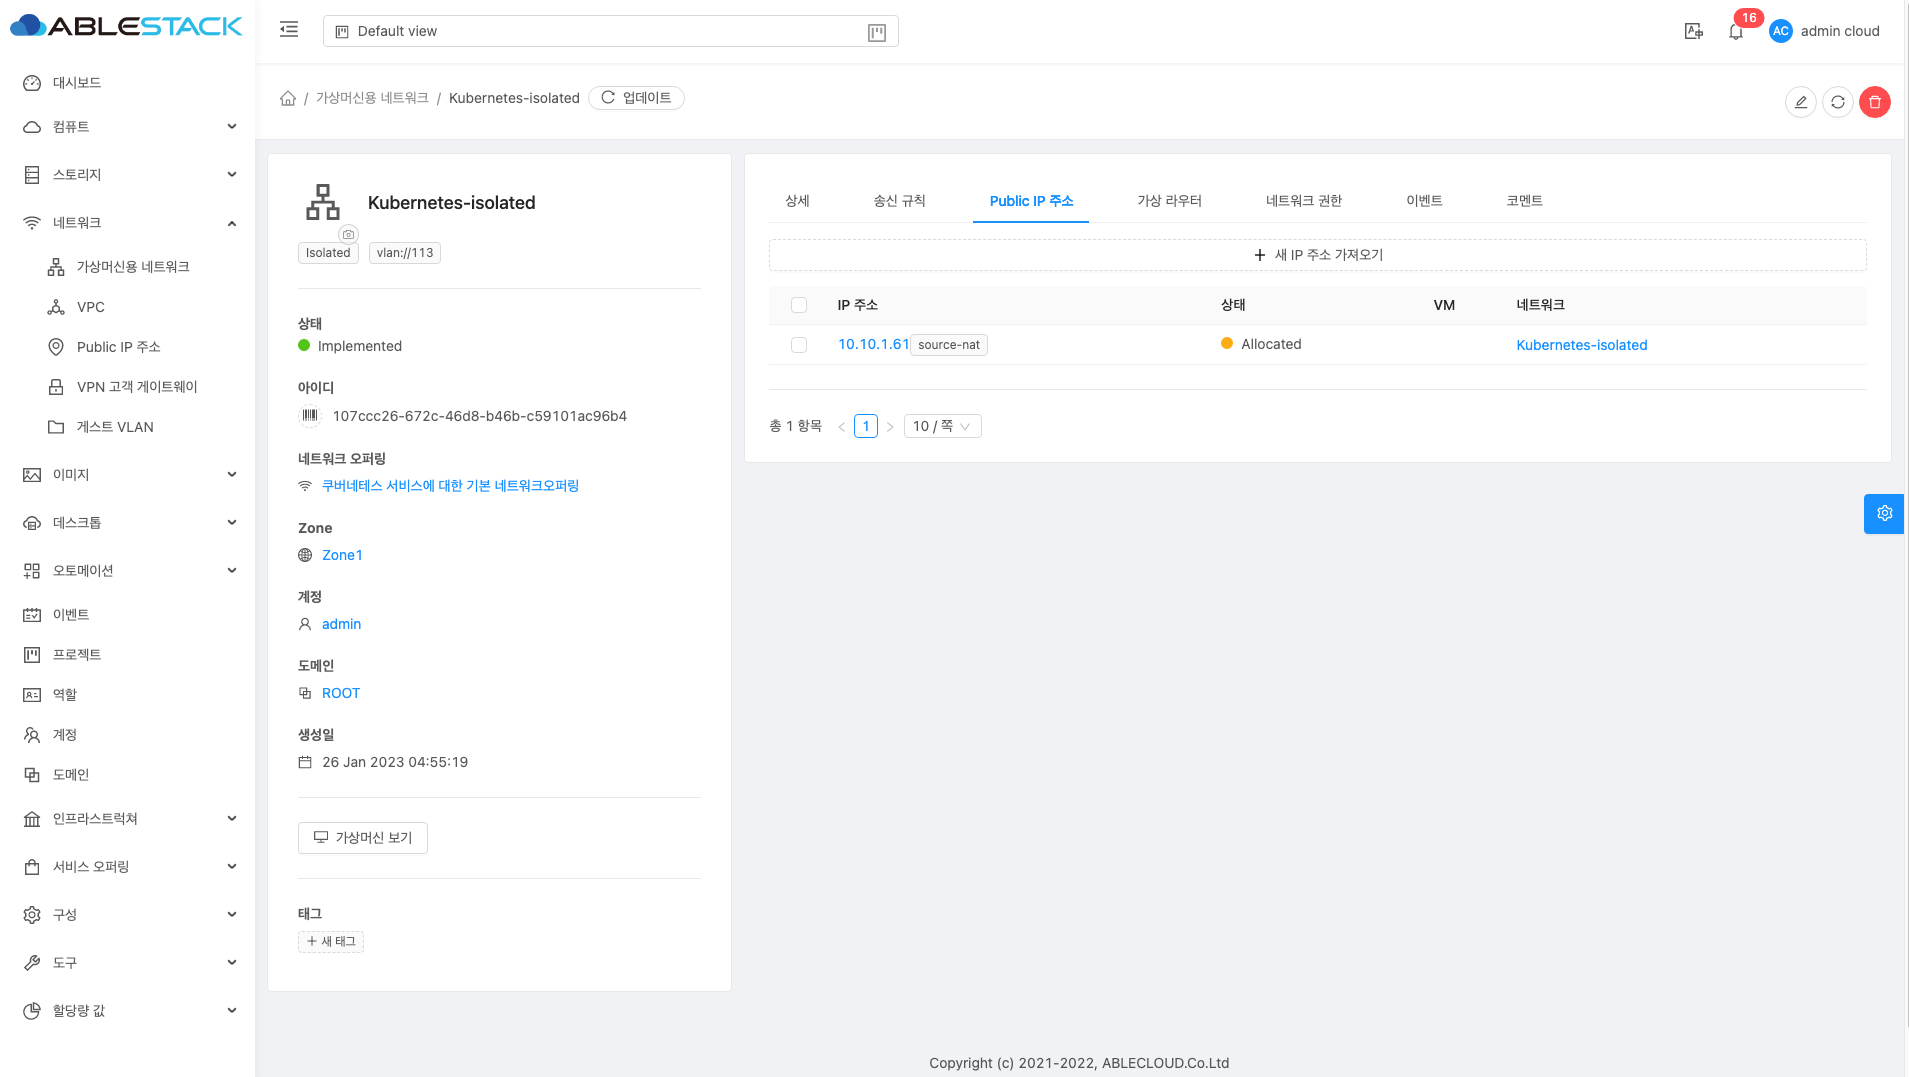The image size is (1909, 1077).
Task: Click the edit network pencil icon
Action: coord(1800,102)
